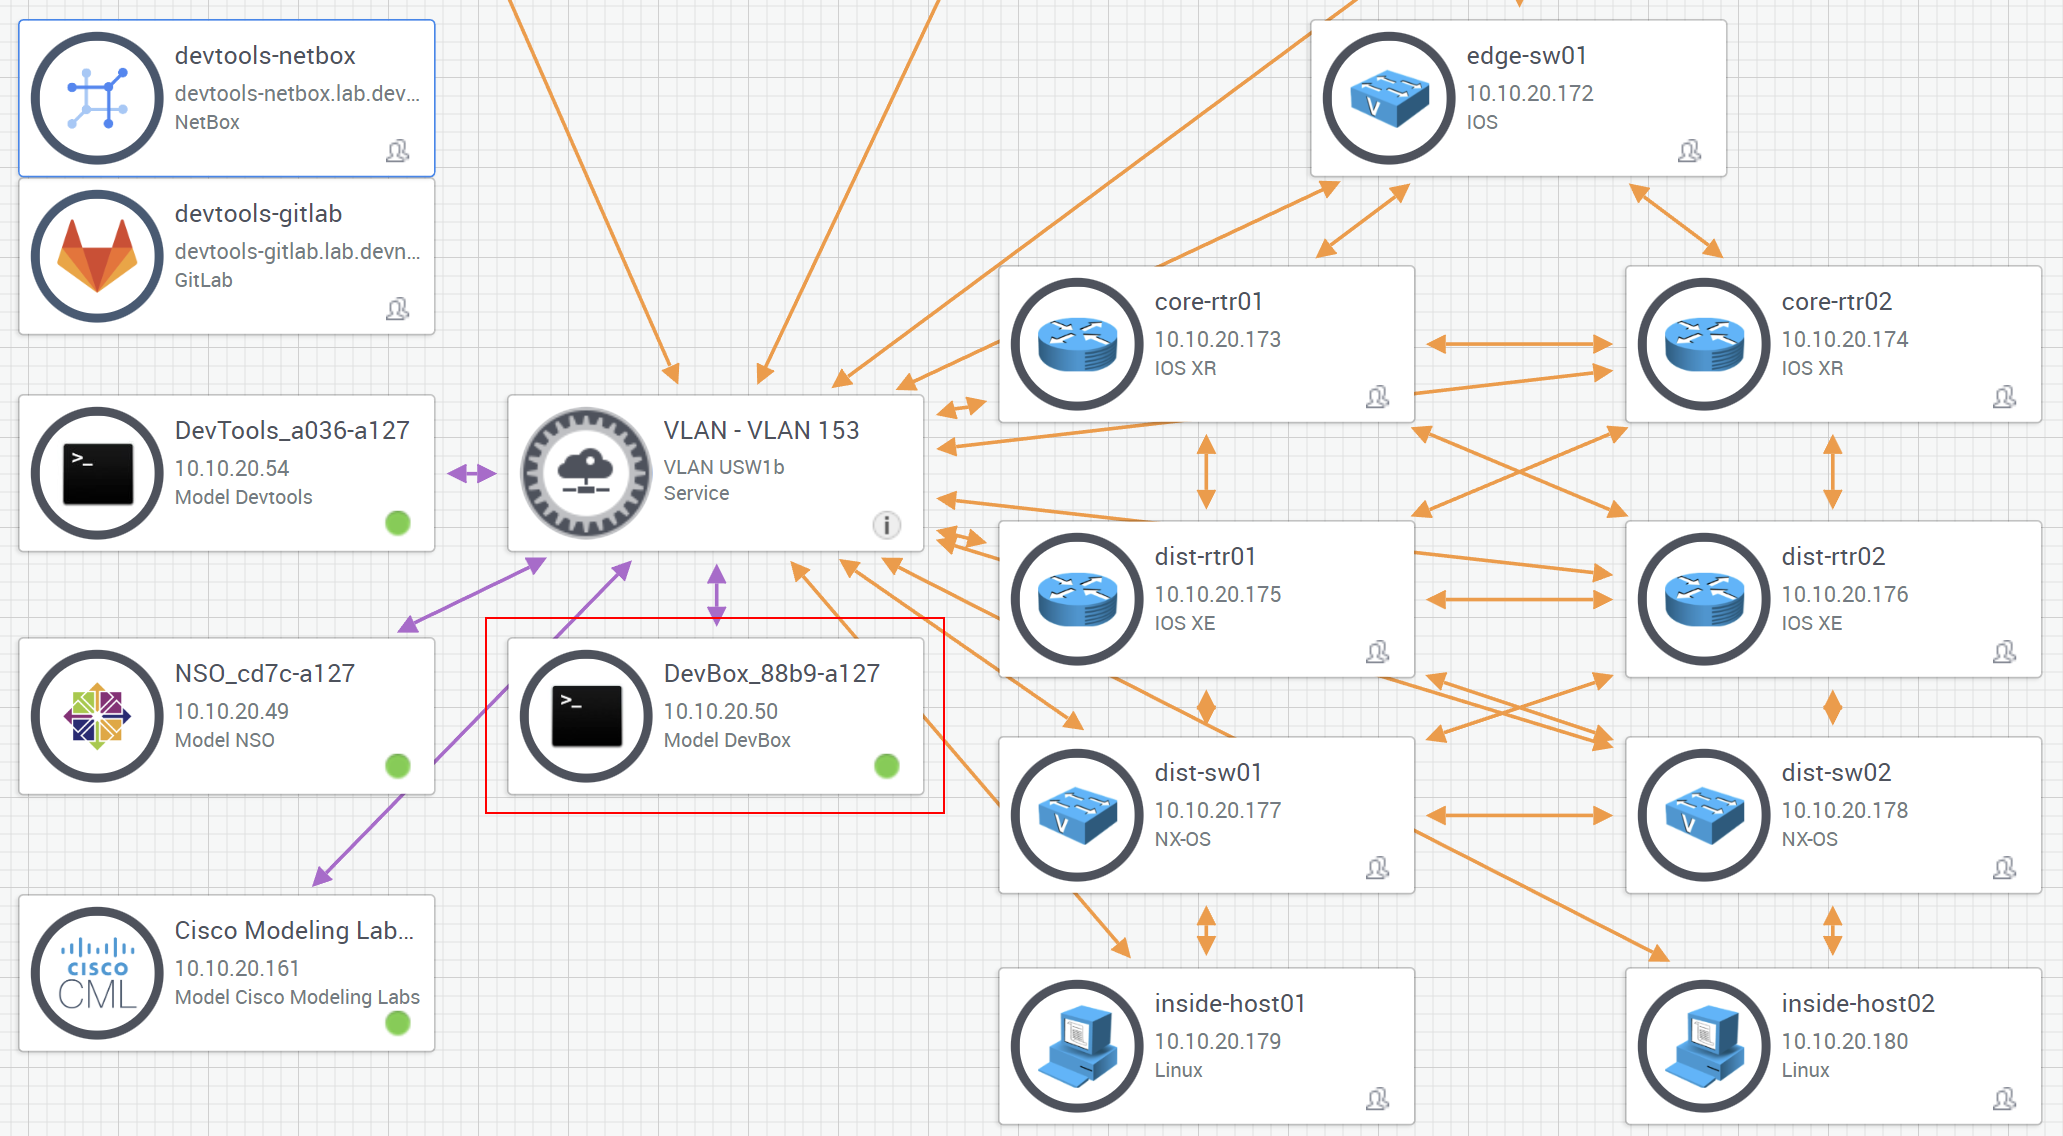2063x1136 pixels.
Task: Click the DevTools_a036-a127 terminal icon
Action: (97, 473)
